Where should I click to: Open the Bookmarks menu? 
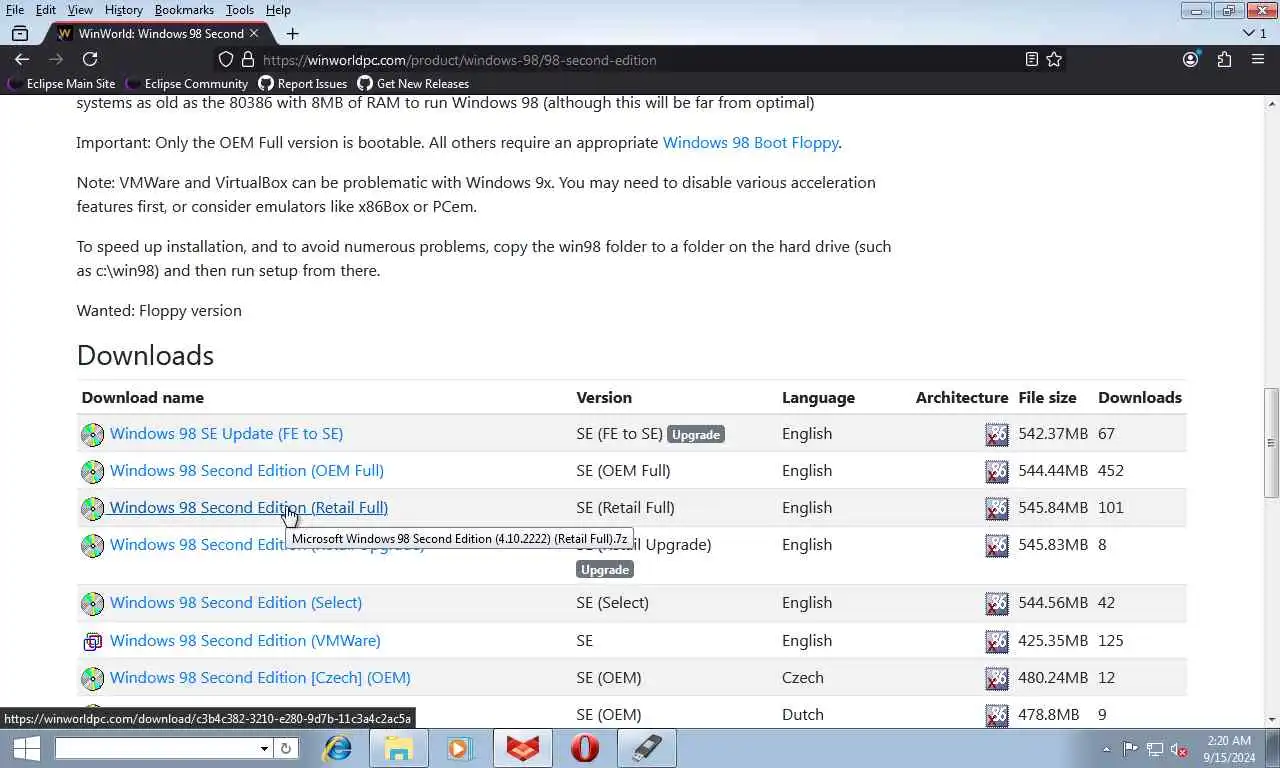coord(184,10)
